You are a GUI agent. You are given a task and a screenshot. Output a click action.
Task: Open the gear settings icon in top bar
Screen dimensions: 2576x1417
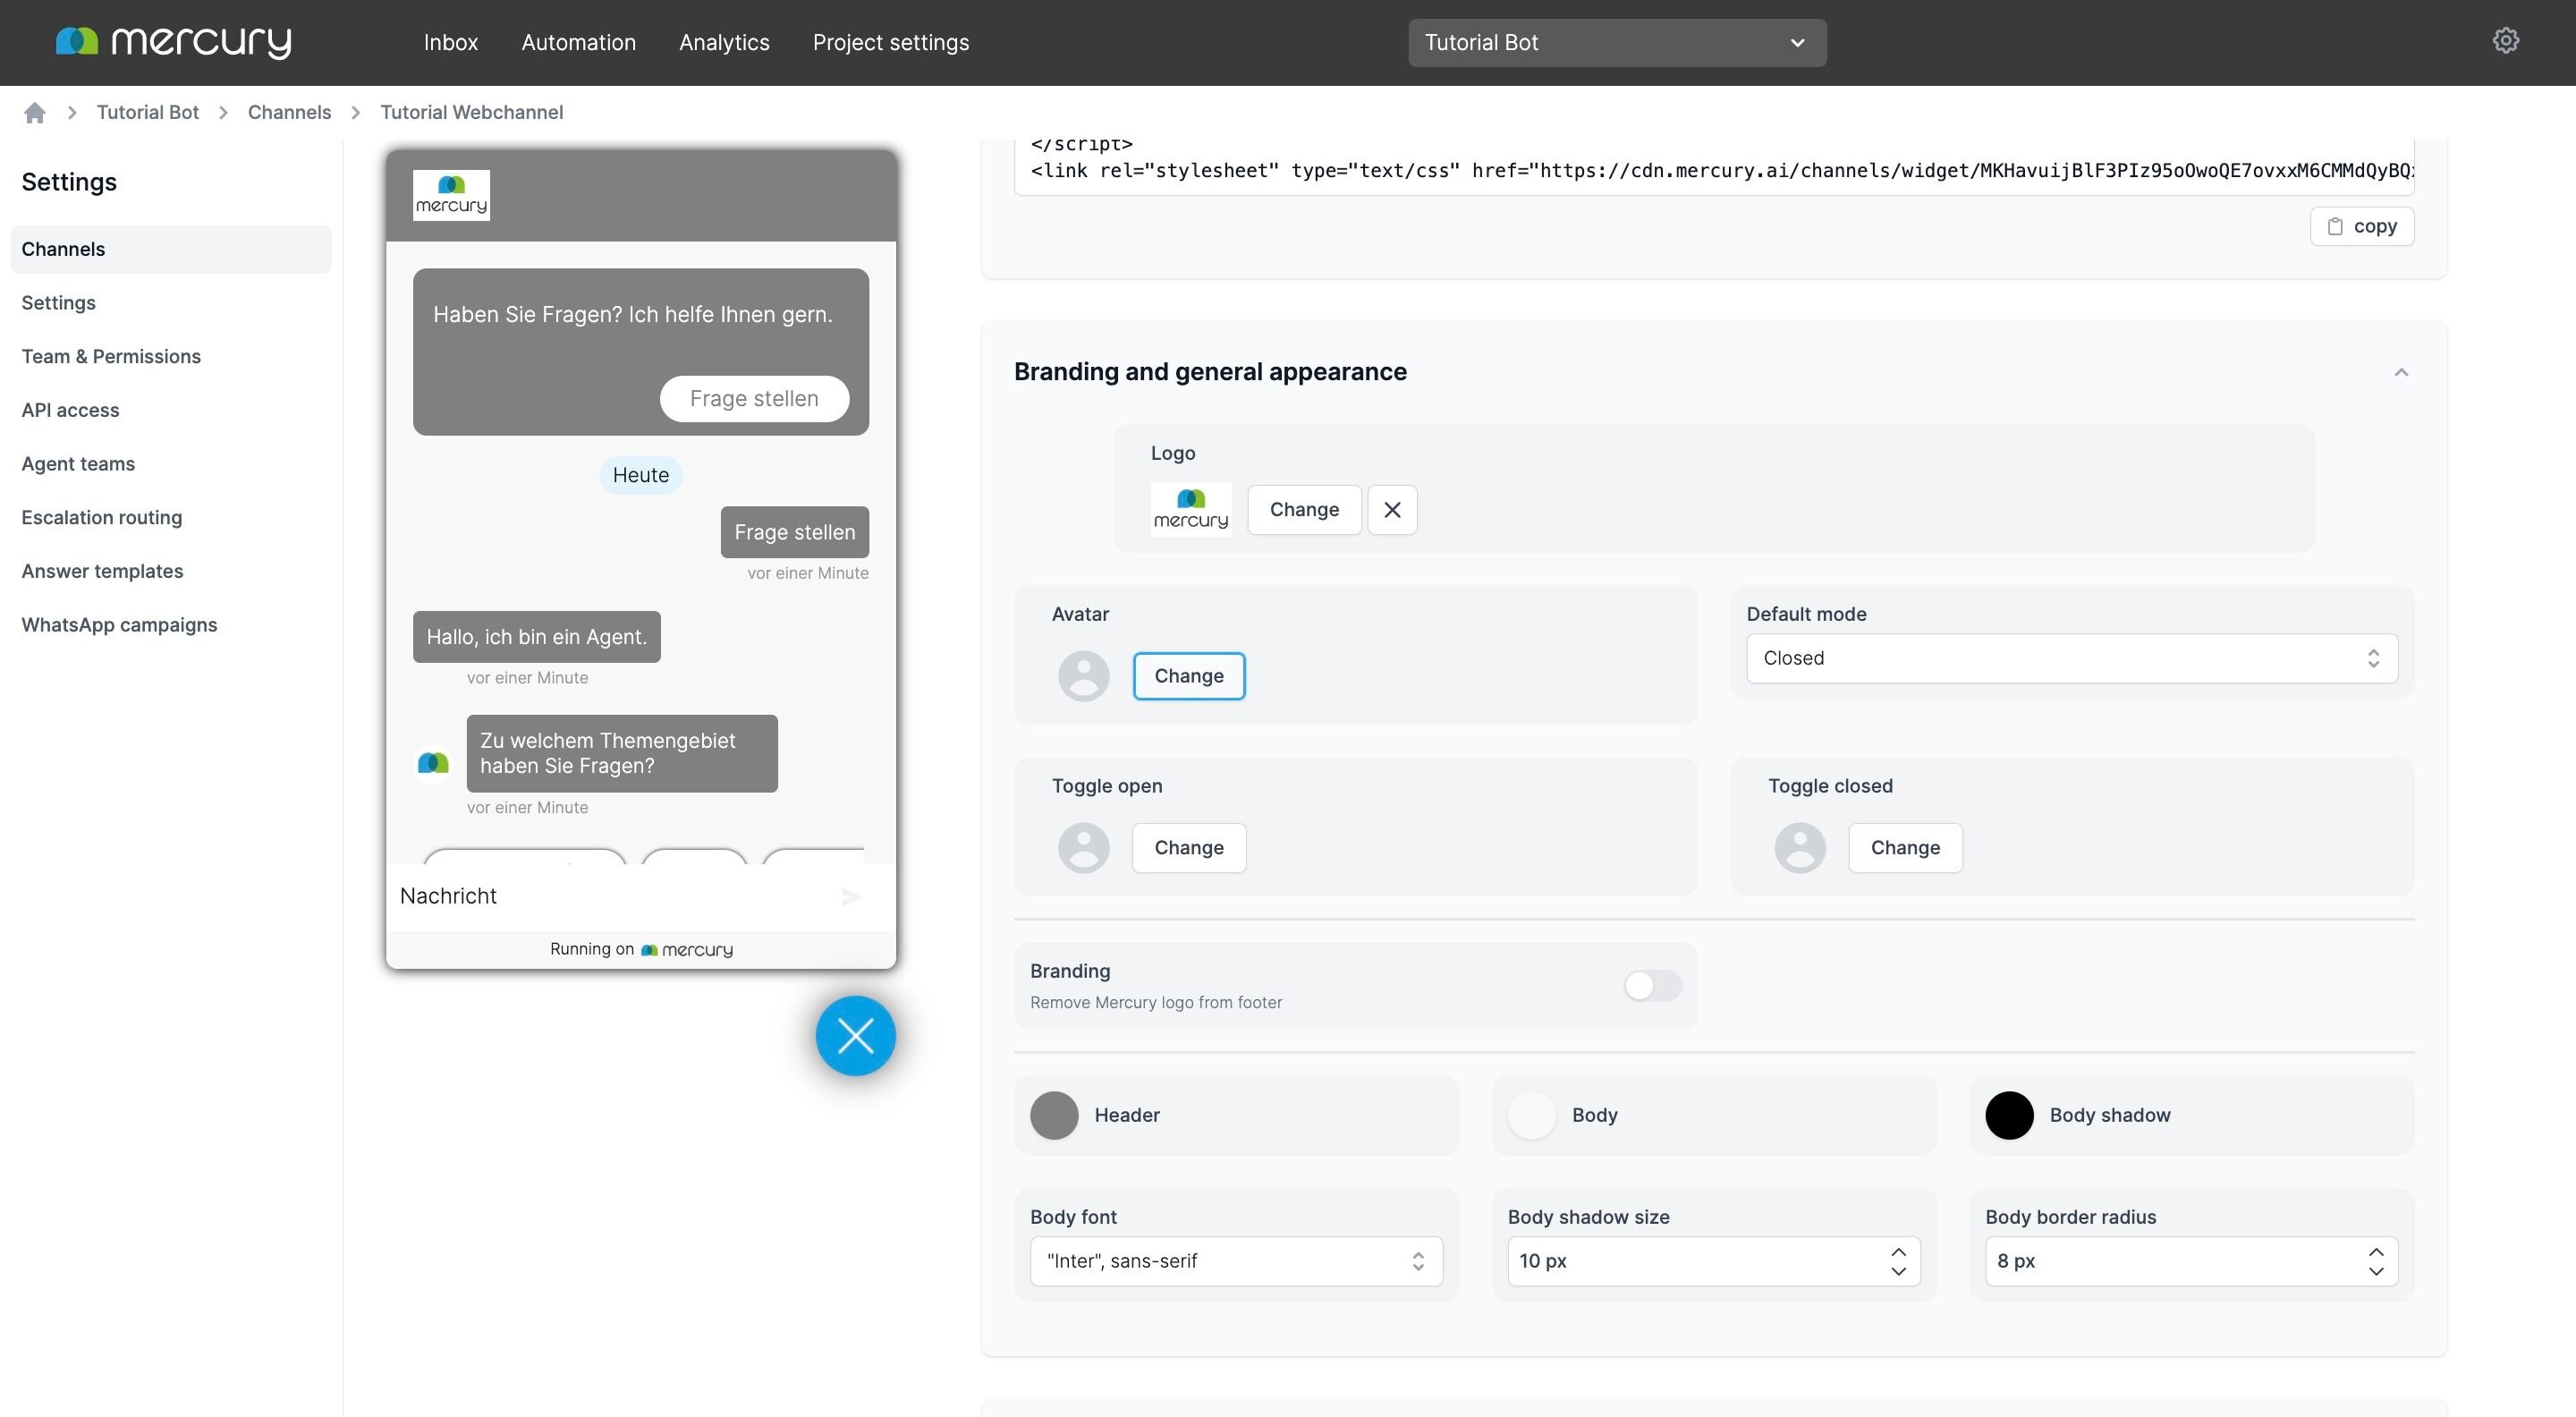click(x=2505, y=41)
